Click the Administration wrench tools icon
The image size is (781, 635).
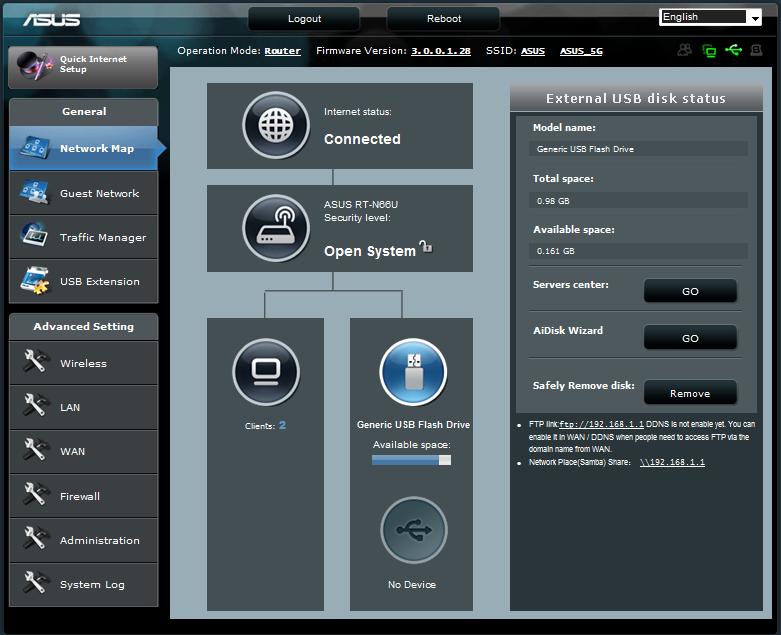pos(35,538)
